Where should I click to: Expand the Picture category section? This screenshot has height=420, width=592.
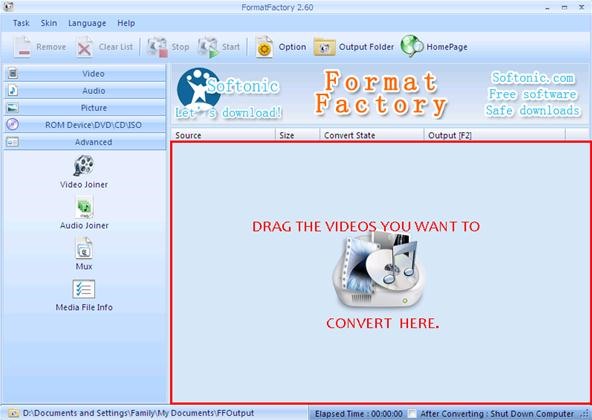85,108
